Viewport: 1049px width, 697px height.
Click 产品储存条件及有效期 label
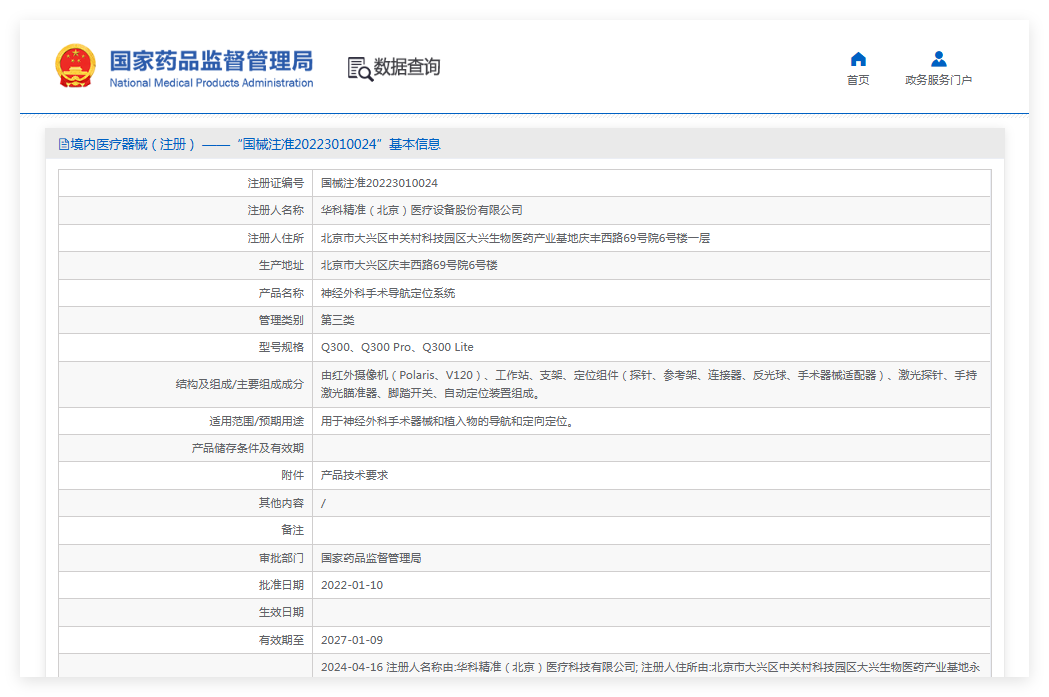(248, 448)
